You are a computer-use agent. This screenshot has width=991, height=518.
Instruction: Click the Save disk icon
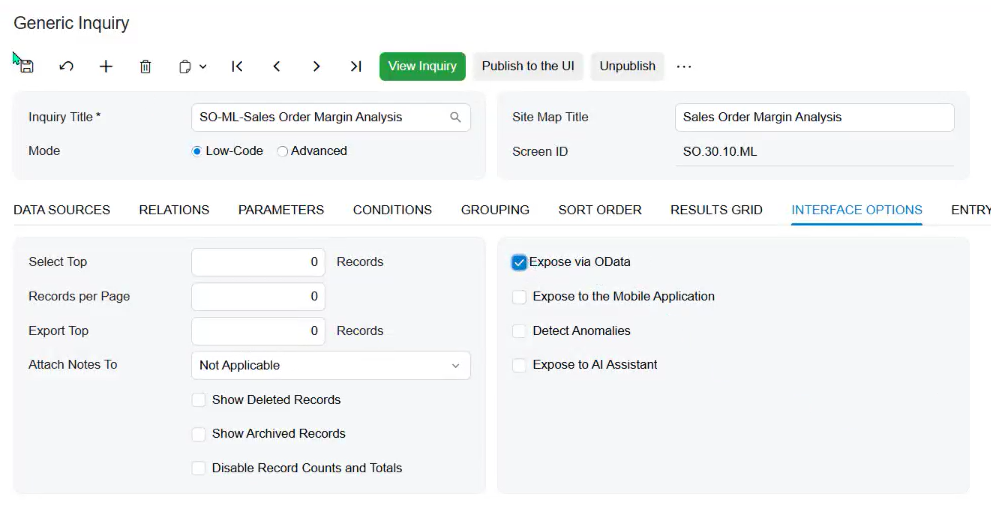[27, 66]
